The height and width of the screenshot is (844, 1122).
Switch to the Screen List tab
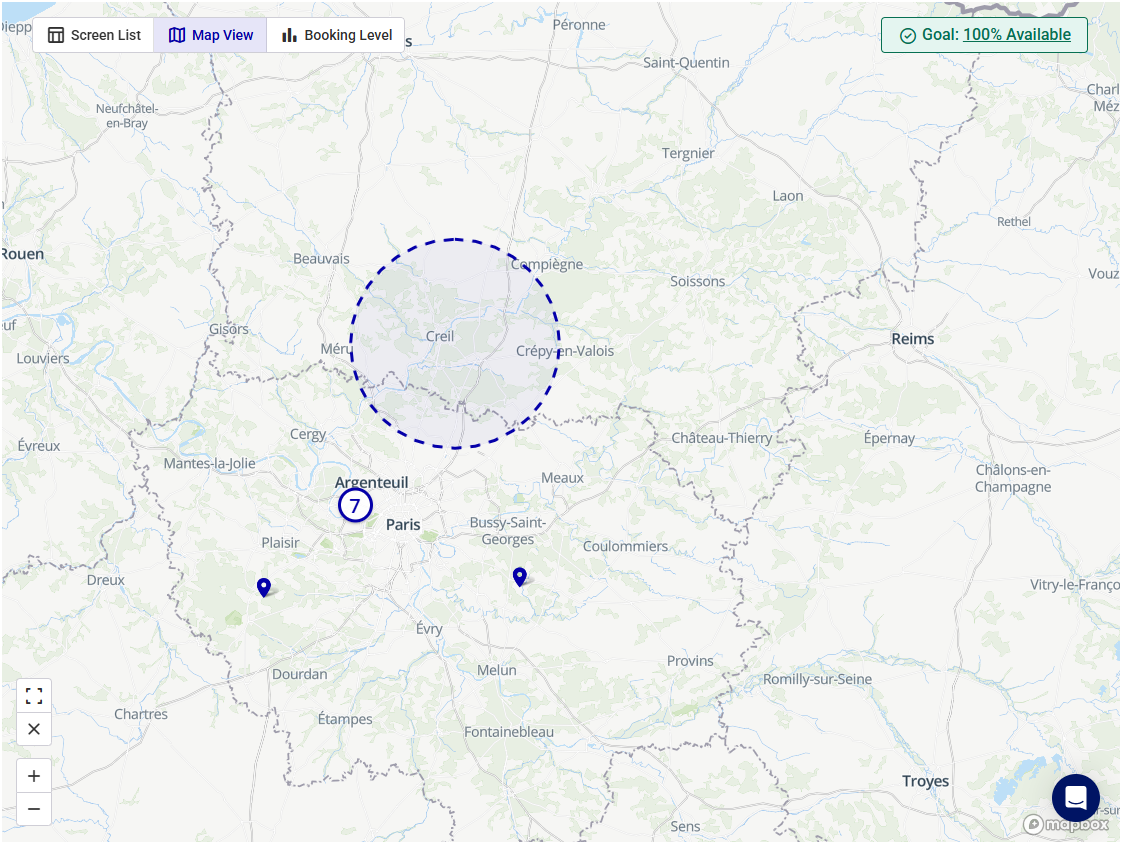coord(94,35)
